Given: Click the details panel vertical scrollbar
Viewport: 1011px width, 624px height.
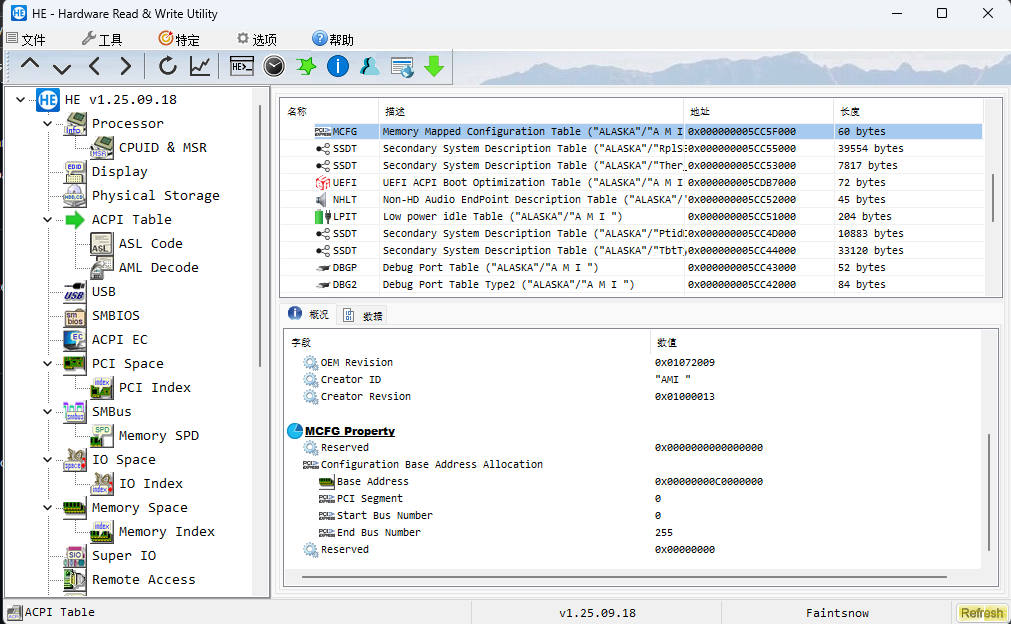Looking at the screenshot, I should point(989,492).
